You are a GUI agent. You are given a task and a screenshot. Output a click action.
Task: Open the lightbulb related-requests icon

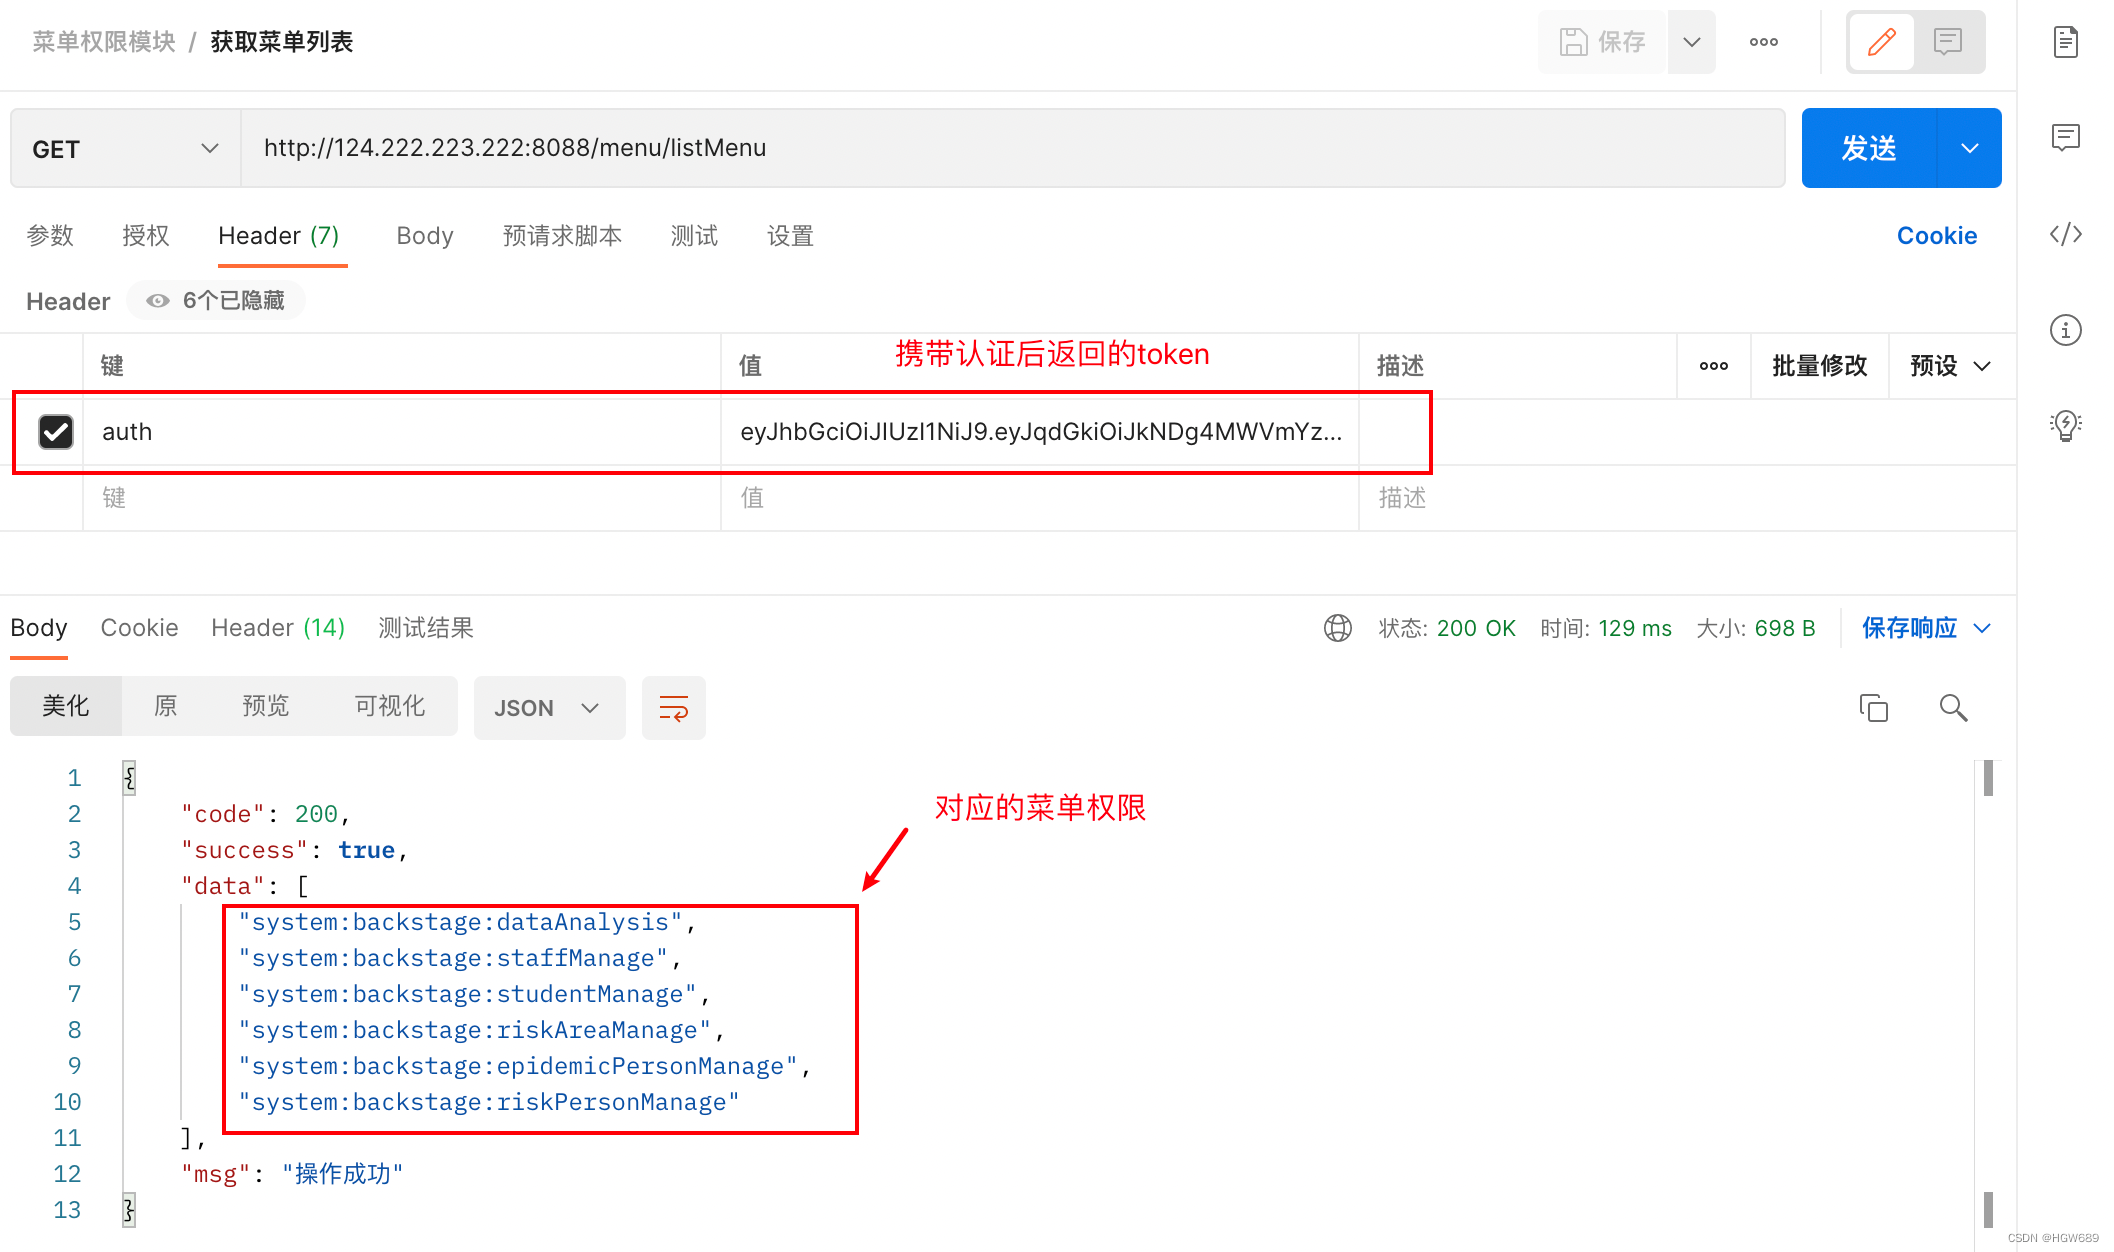[2066, 426]
